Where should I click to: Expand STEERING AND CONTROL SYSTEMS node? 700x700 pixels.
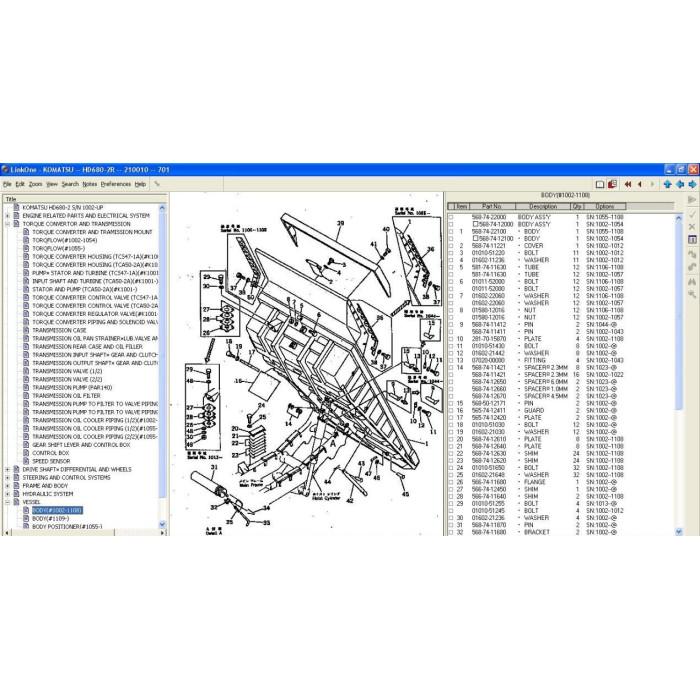7,478
